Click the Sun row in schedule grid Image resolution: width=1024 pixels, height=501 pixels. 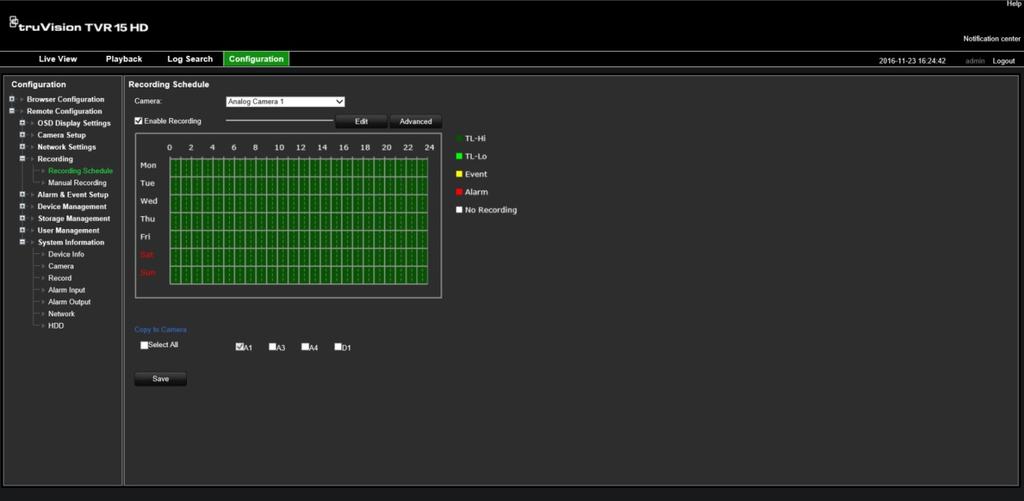(298, 274)
